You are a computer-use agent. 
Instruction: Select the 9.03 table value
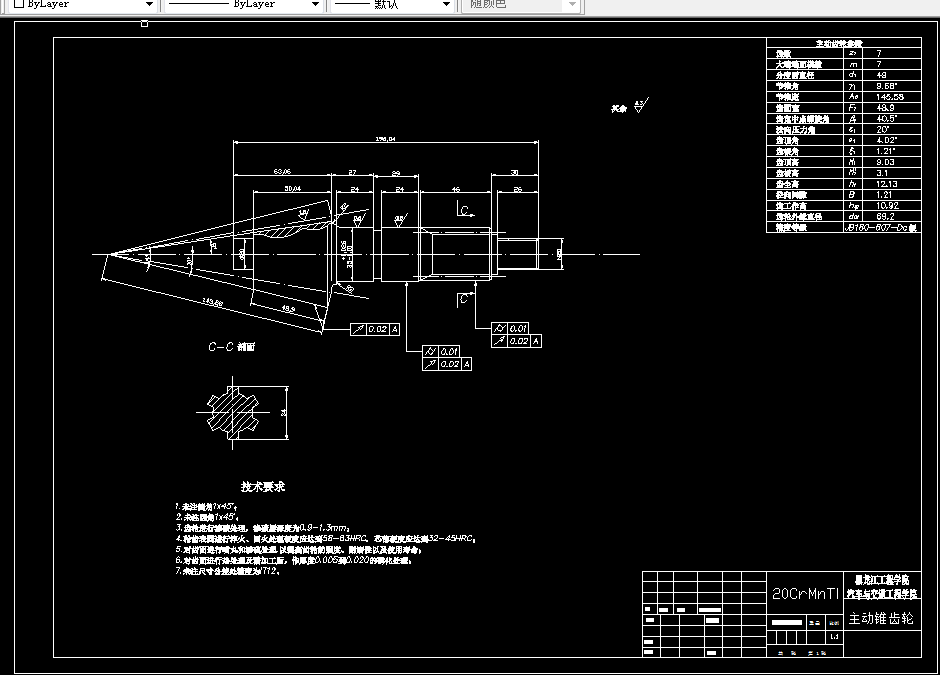(885, 162)
